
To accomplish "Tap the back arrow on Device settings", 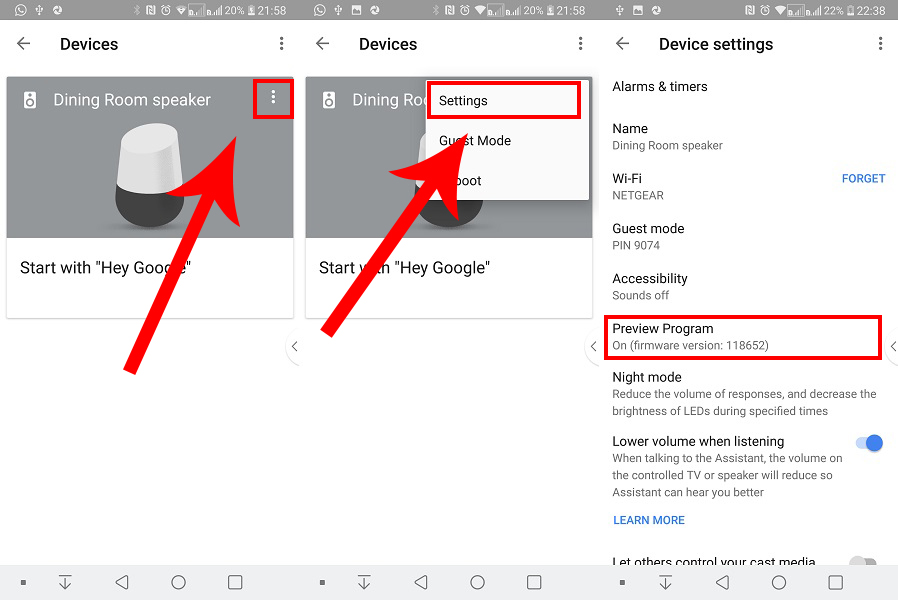I will [622, 44].
